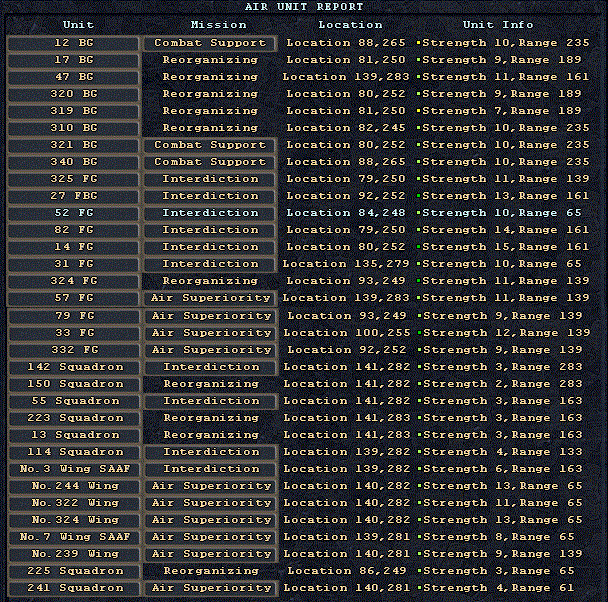
Task: Choose the No. 322 Wing unit
Action: pyautogui.click(x=74, y=504)
